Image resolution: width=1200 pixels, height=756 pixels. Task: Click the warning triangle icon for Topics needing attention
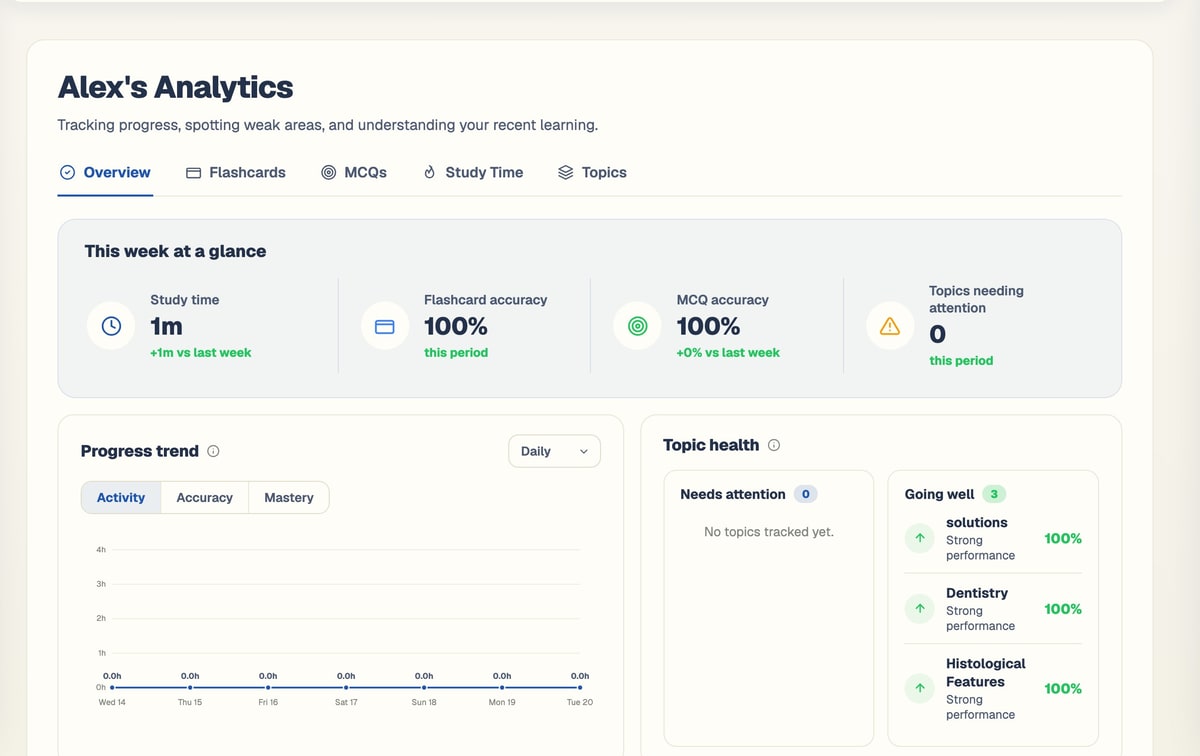(890, 326)
